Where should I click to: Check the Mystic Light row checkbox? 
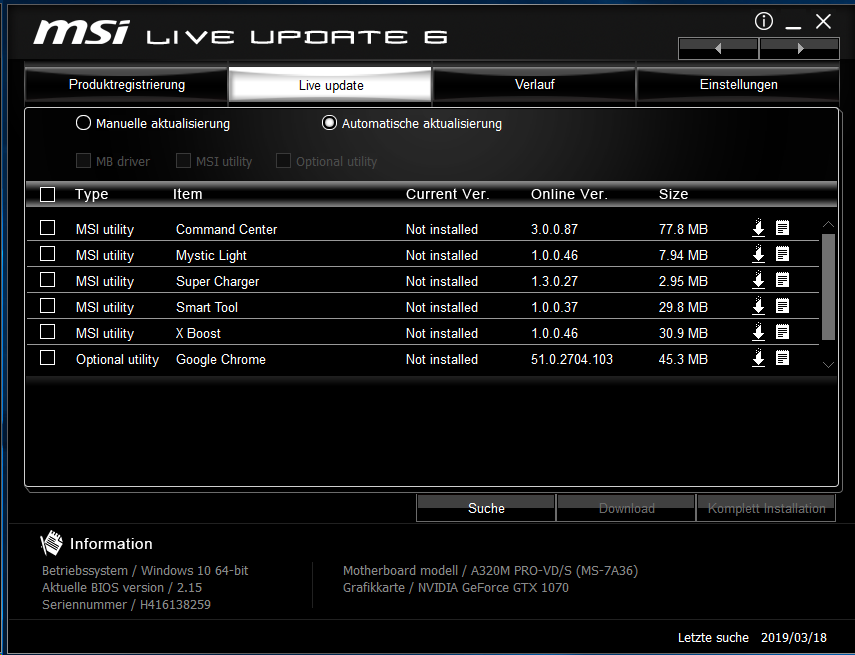point(47,254)
